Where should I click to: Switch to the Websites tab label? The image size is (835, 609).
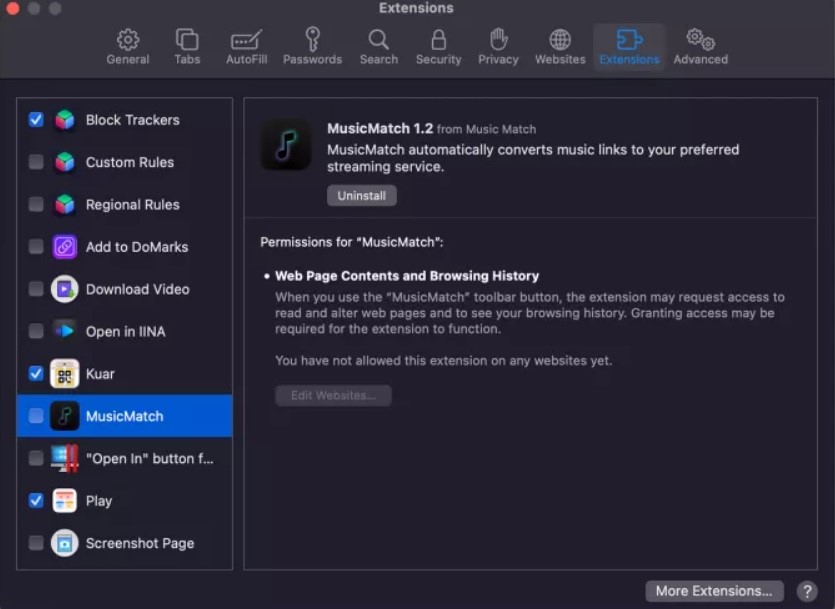(560, 60)
